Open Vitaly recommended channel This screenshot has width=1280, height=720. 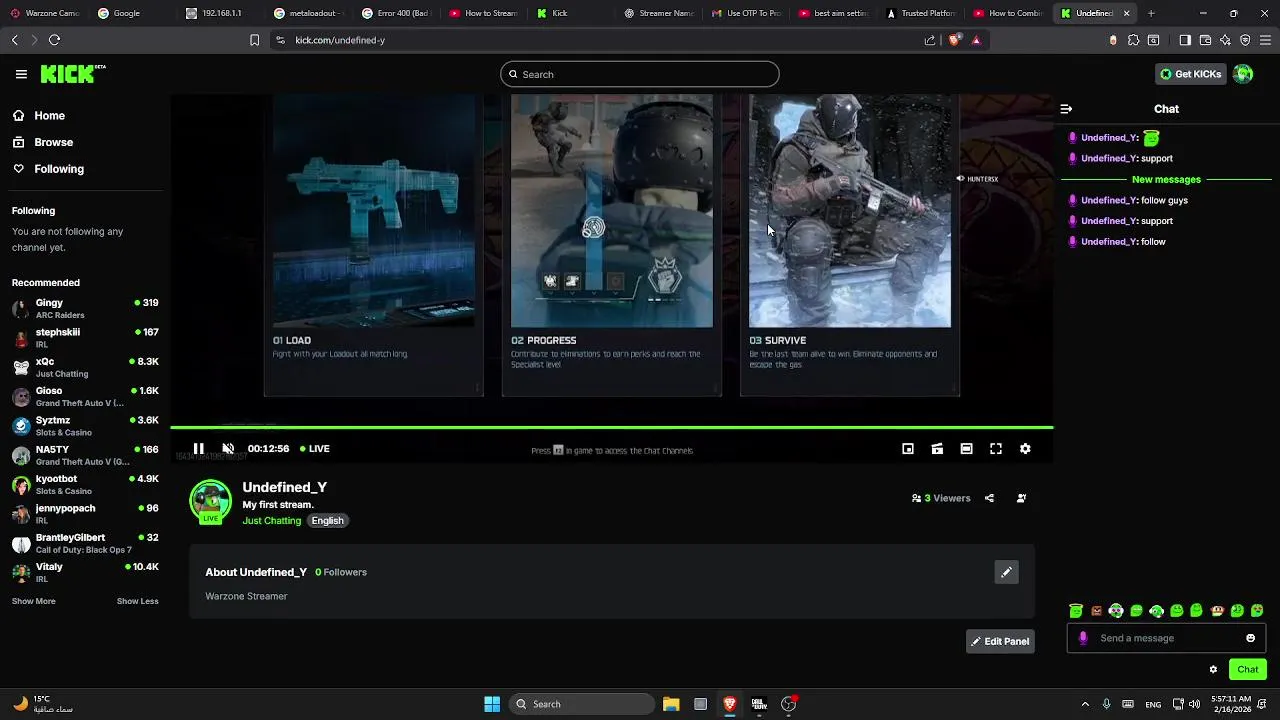click(85, 572)
